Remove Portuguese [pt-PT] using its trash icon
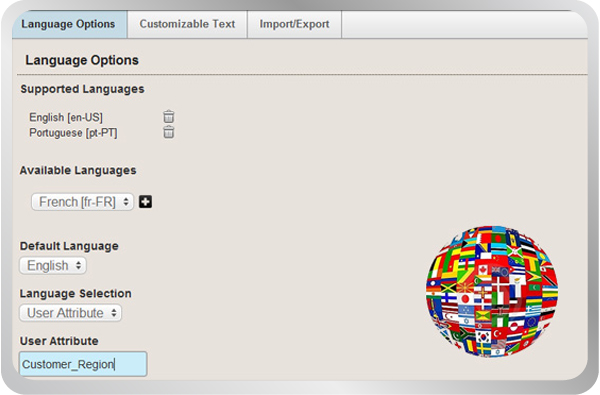 pyautogui.click(x=169, y=132)
